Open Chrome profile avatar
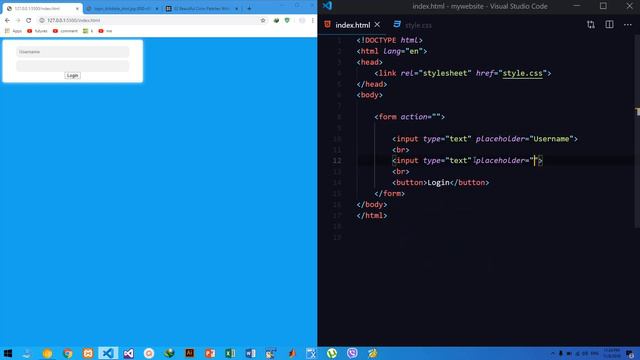This screenshot has height=360, width=640. pyautogui.click(x=302, y=20)
